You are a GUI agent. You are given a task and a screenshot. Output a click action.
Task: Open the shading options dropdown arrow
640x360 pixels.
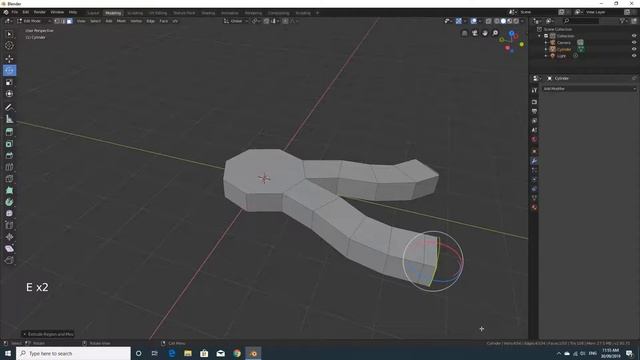(522, 21)
